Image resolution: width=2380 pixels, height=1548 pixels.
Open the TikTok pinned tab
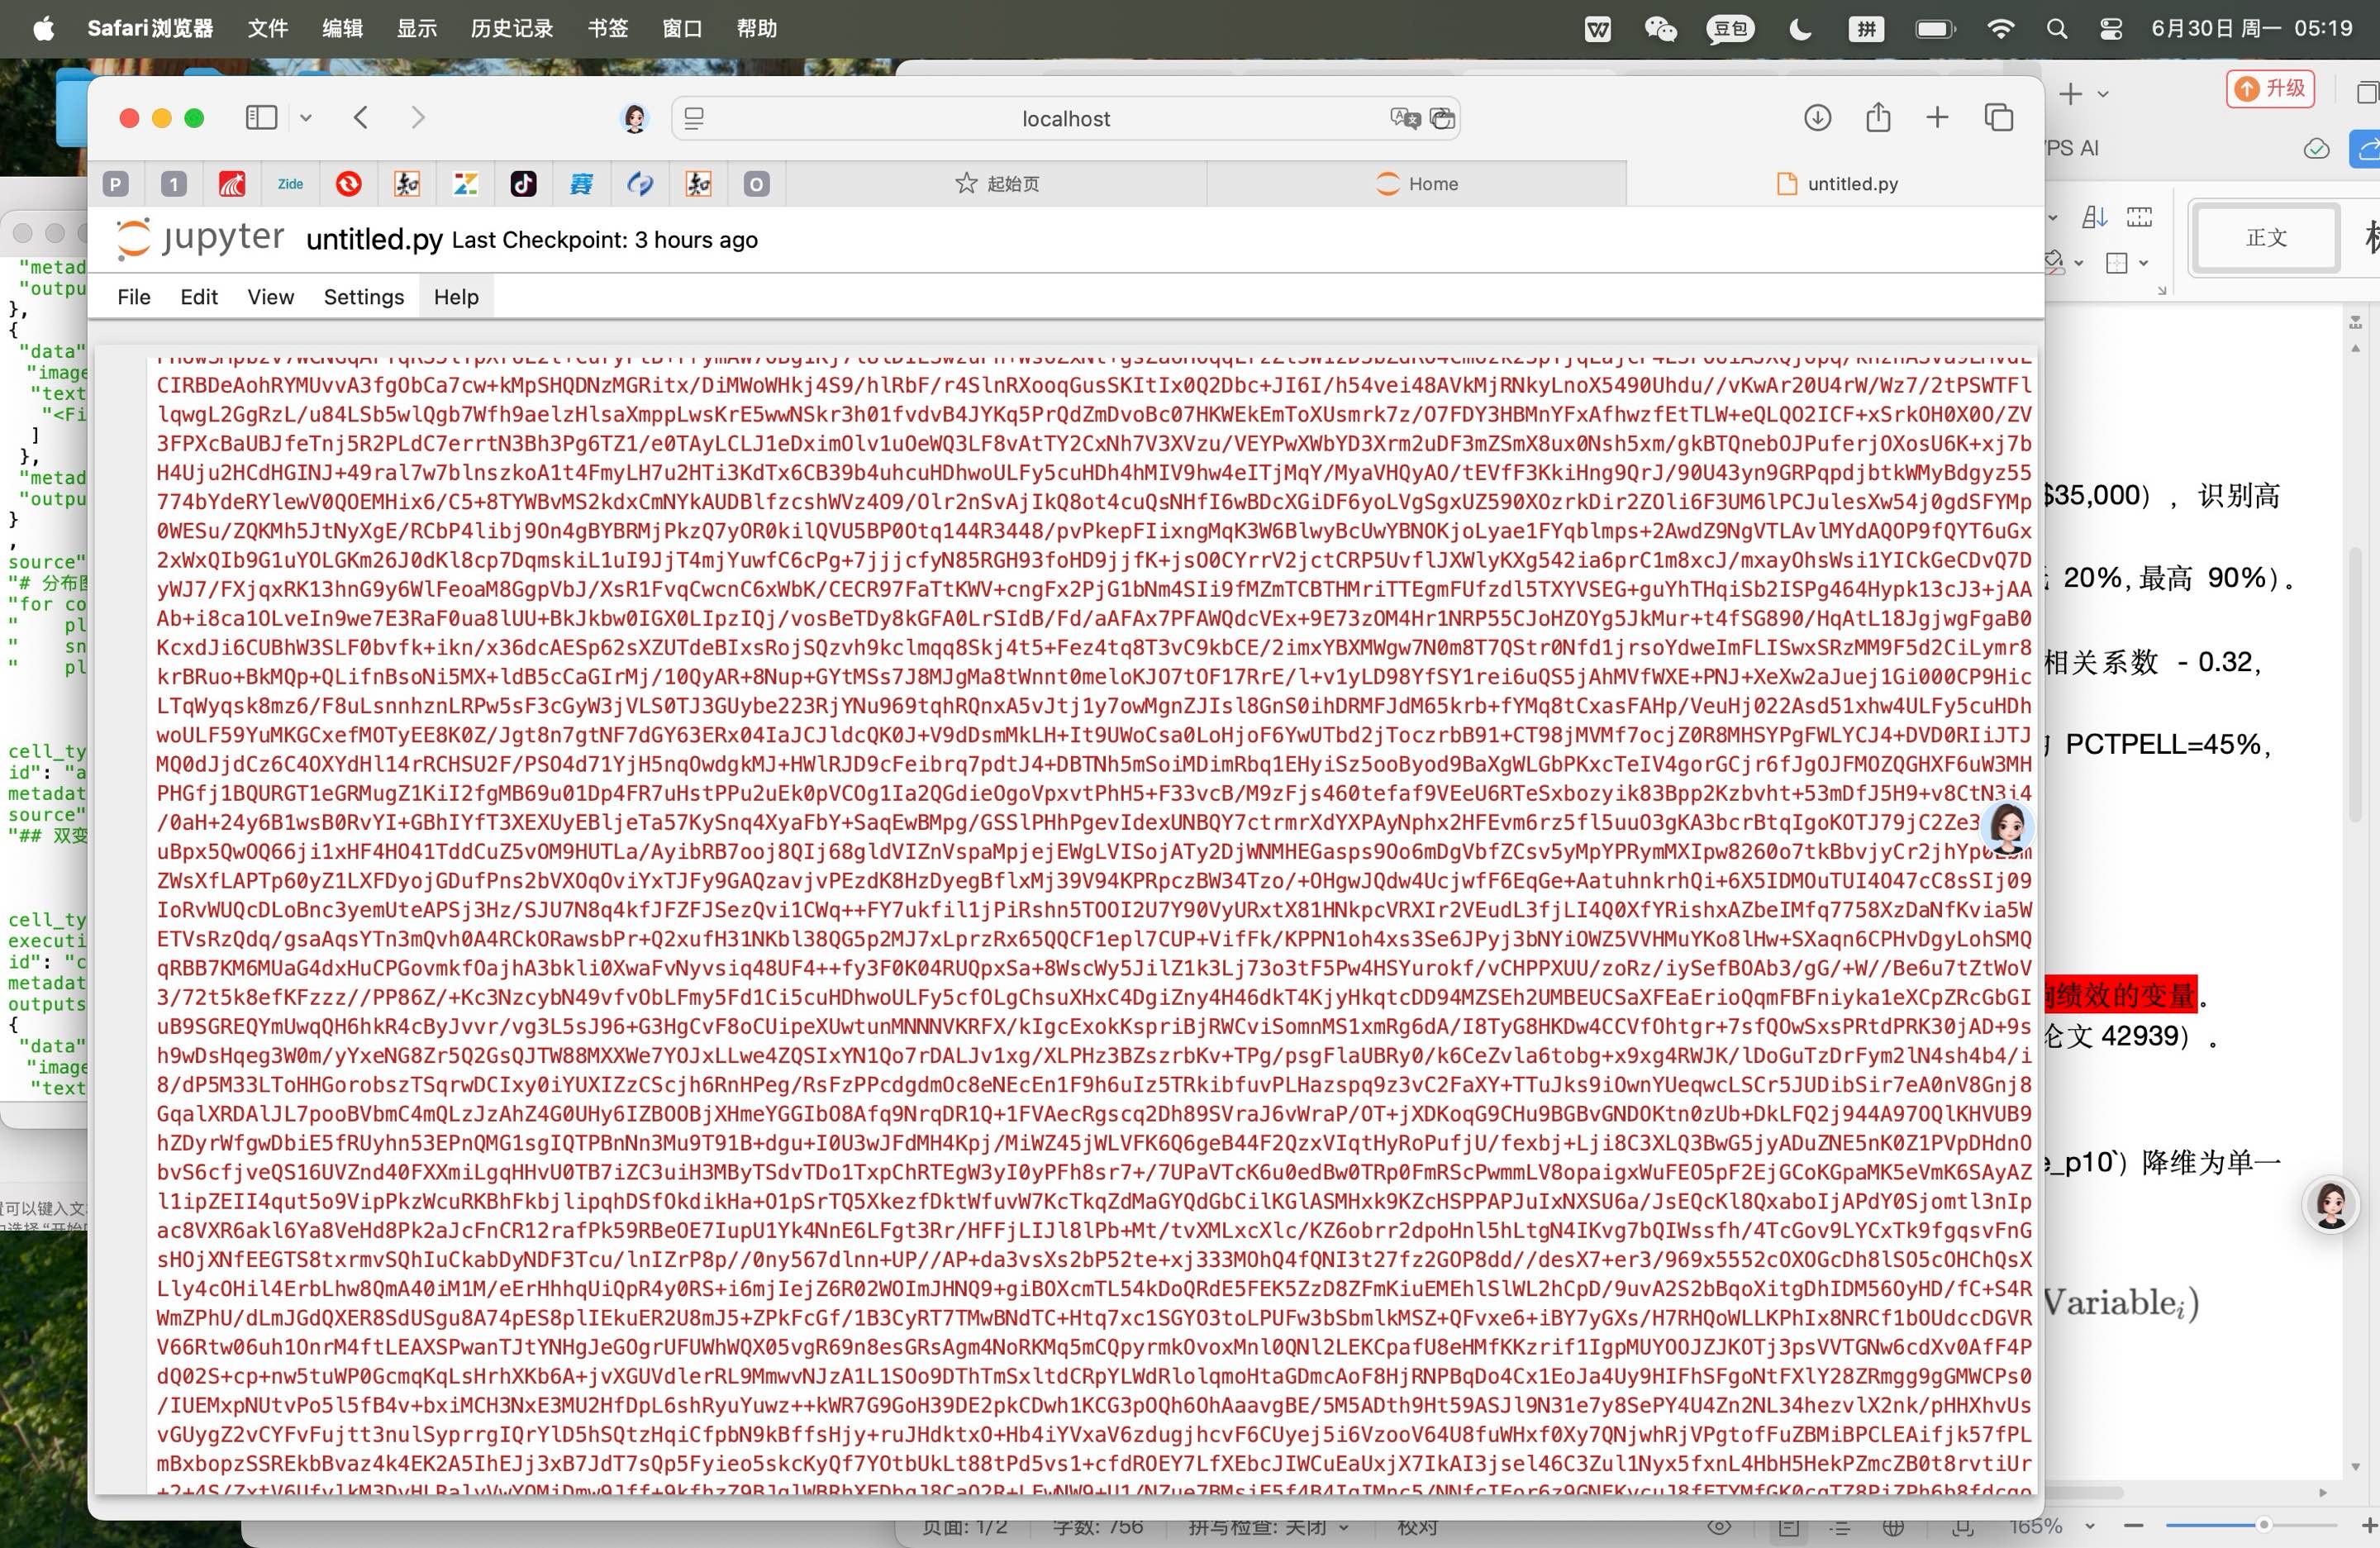523,184
